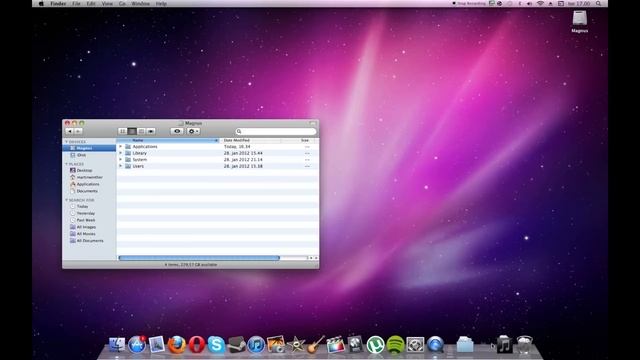Launch QuickTime Player from the Dock
The width and height of the screenshot is (640, 360).
[x=435, y=345]
